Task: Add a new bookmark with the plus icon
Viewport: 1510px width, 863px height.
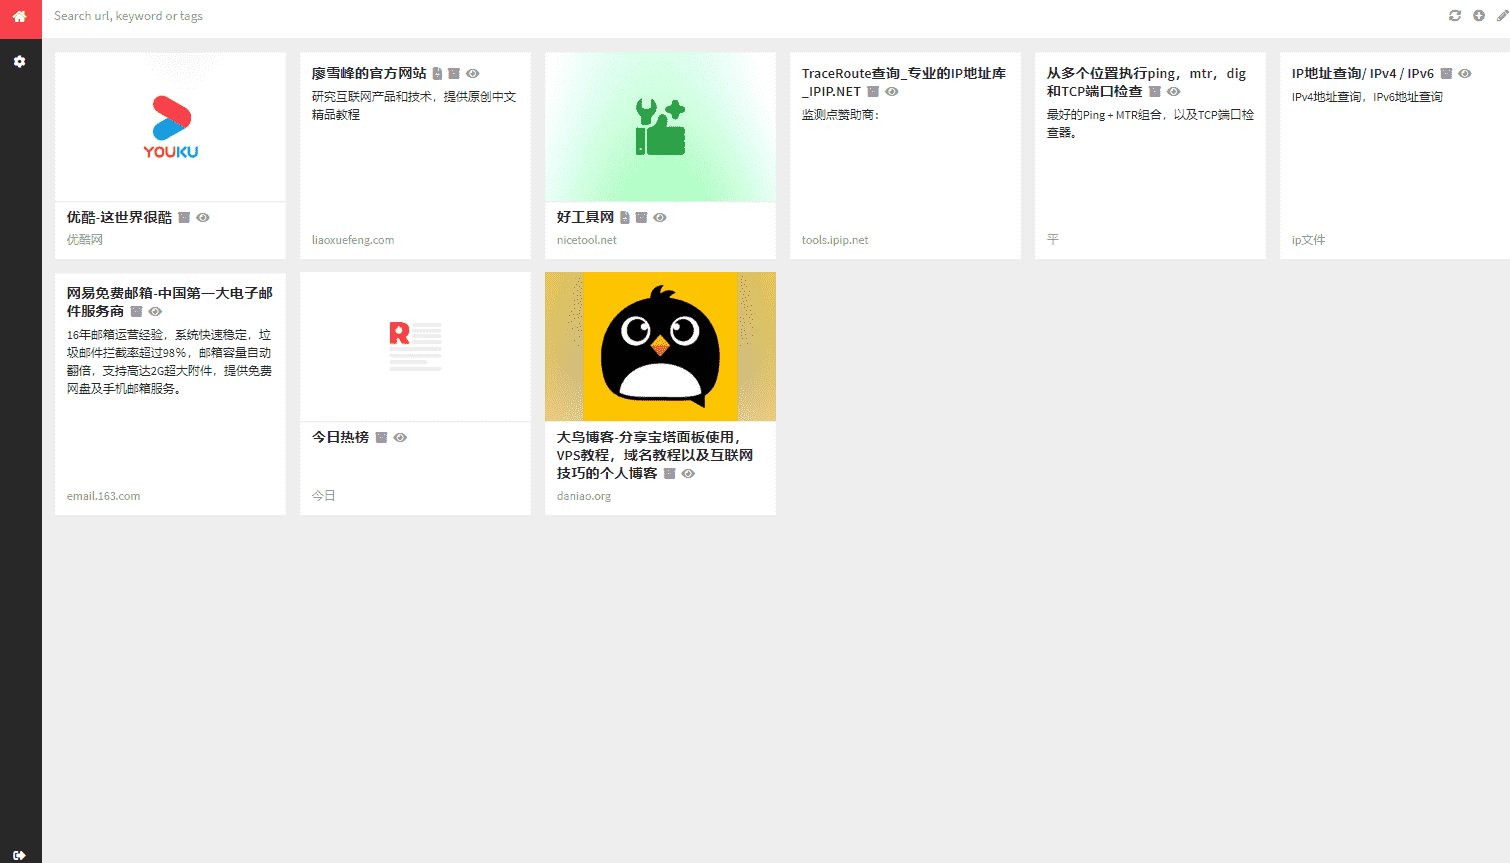Action: click(1478, 16)
